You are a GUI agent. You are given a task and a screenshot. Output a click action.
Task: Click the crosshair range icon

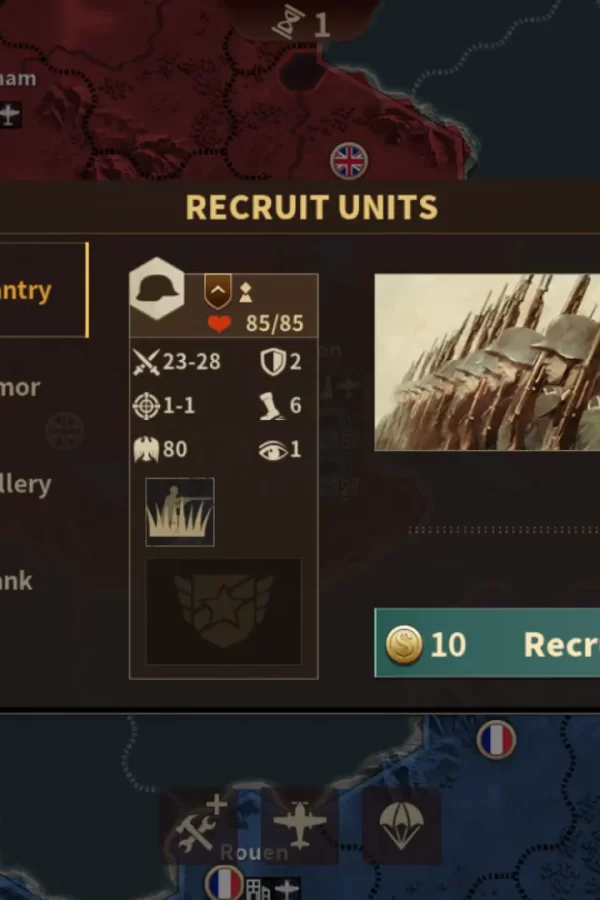(x=146, y=406)
